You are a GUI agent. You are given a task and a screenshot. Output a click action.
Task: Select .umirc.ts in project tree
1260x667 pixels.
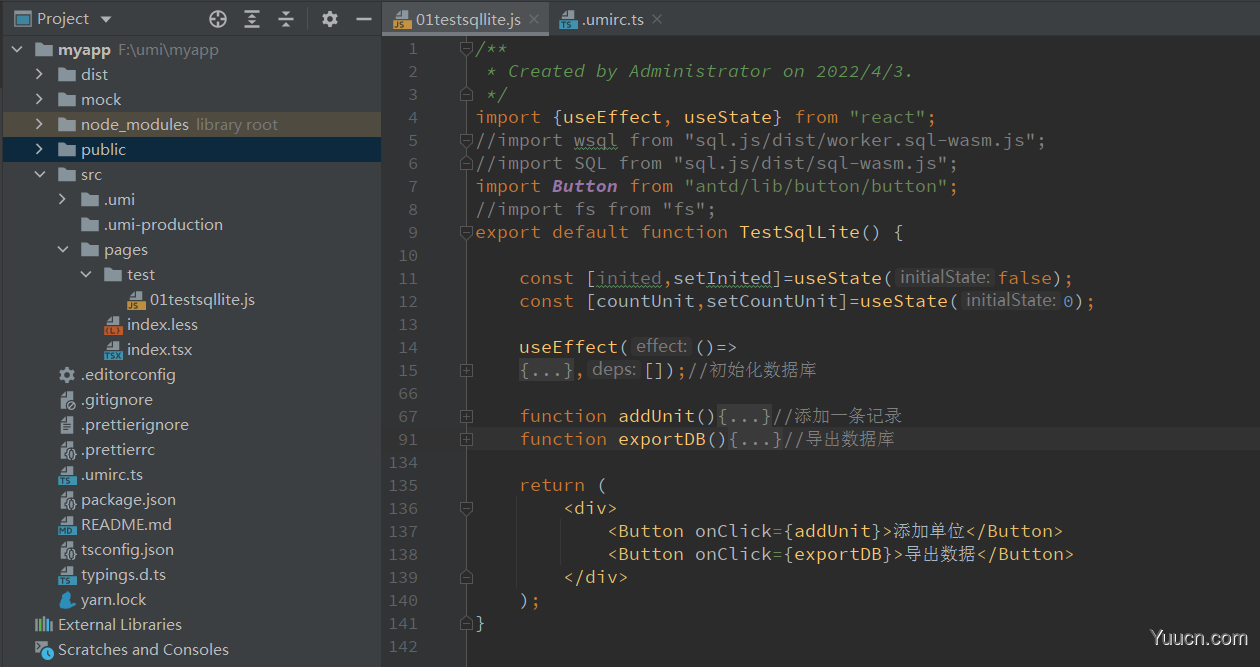[x=112, y=475]
